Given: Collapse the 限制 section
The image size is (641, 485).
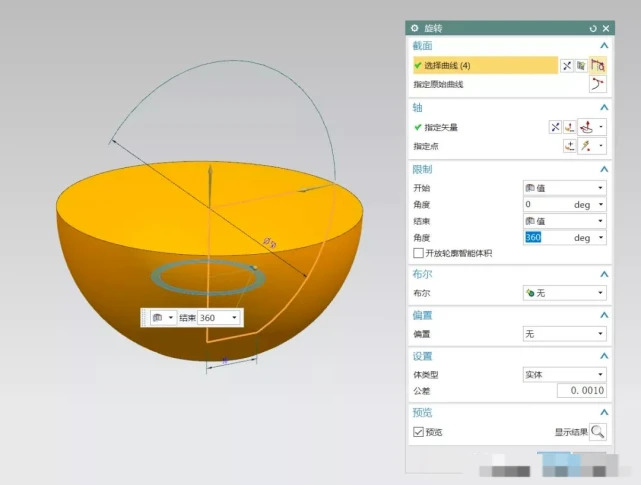Looking at the screenshot, I should click(x=603, y=170).
